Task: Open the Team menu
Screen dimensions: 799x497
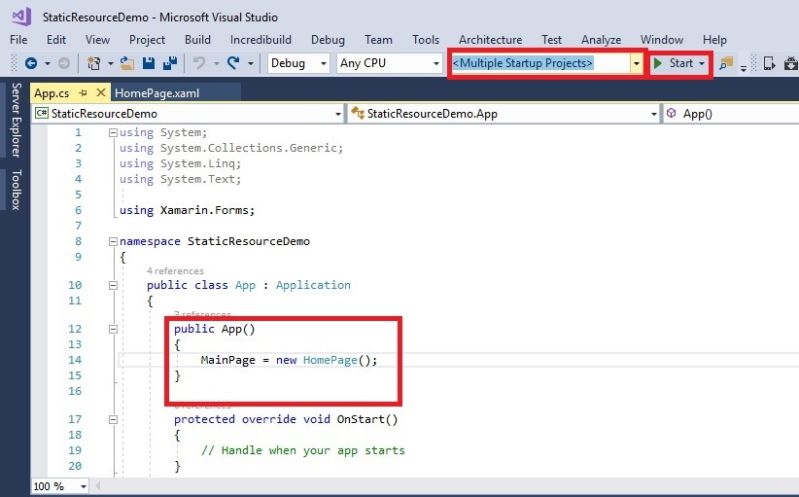Action: (x=378, y=40)
